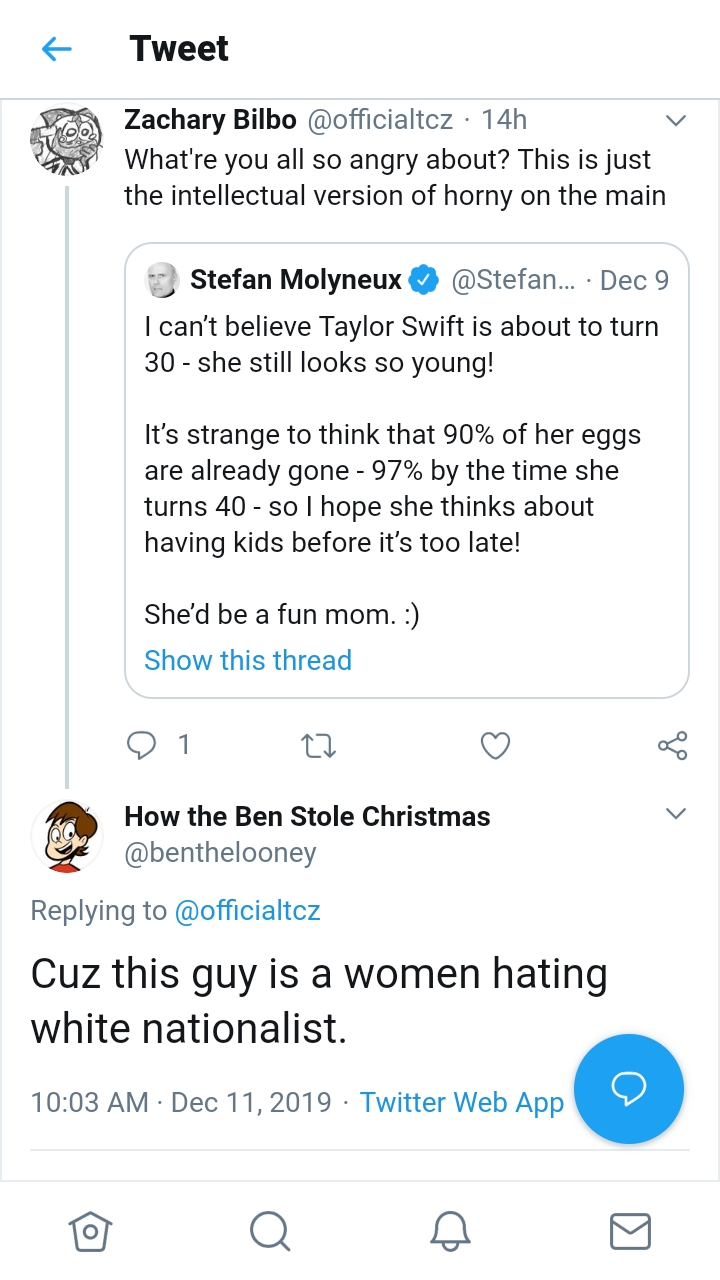720x1280 pixels.
Task: Expand options chevron on Zachary Bilbo's tweet
Action: pyautogui.click(x=676, y=121)
